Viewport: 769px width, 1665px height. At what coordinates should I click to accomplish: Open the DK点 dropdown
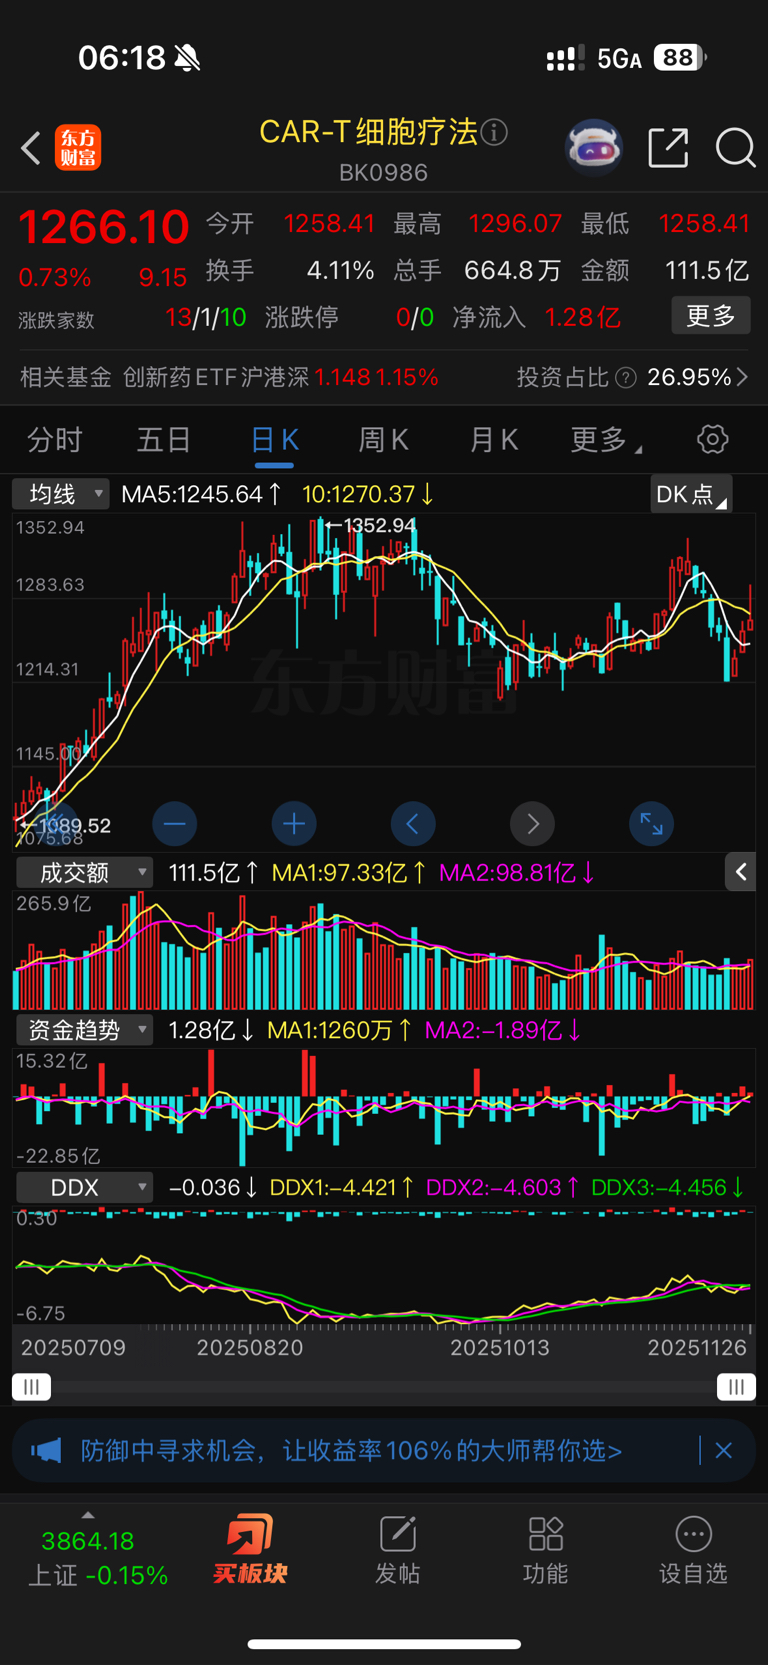pyautogui.click(x=691, y=494)
